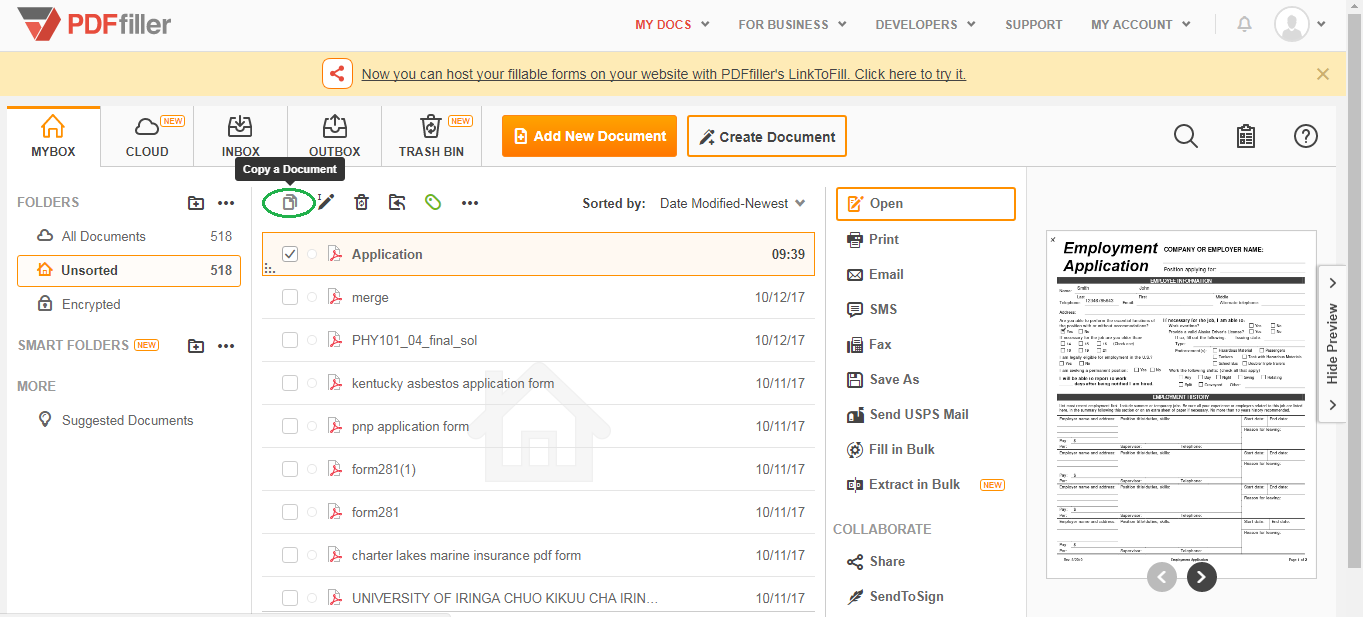Check the pnp application form checkbox
The height and width of the screenshot is (617, 1363).
pos(290,426)
